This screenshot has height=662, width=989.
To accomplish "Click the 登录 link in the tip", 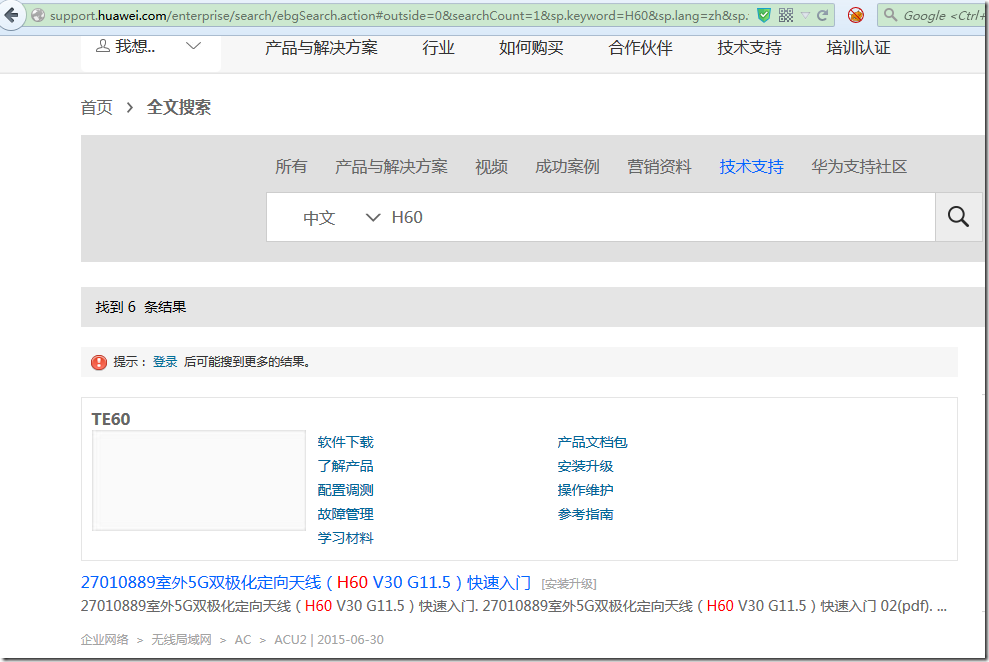I will click(165, 362).
